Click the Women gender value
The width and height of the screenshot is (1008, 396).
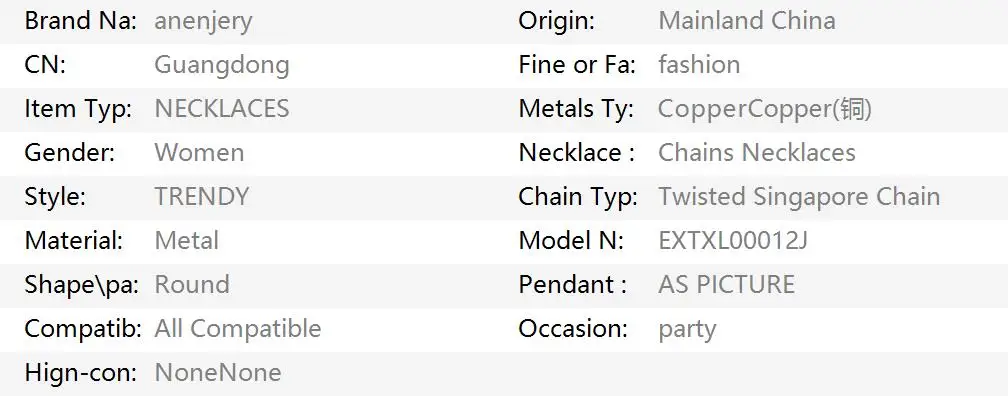199,152
